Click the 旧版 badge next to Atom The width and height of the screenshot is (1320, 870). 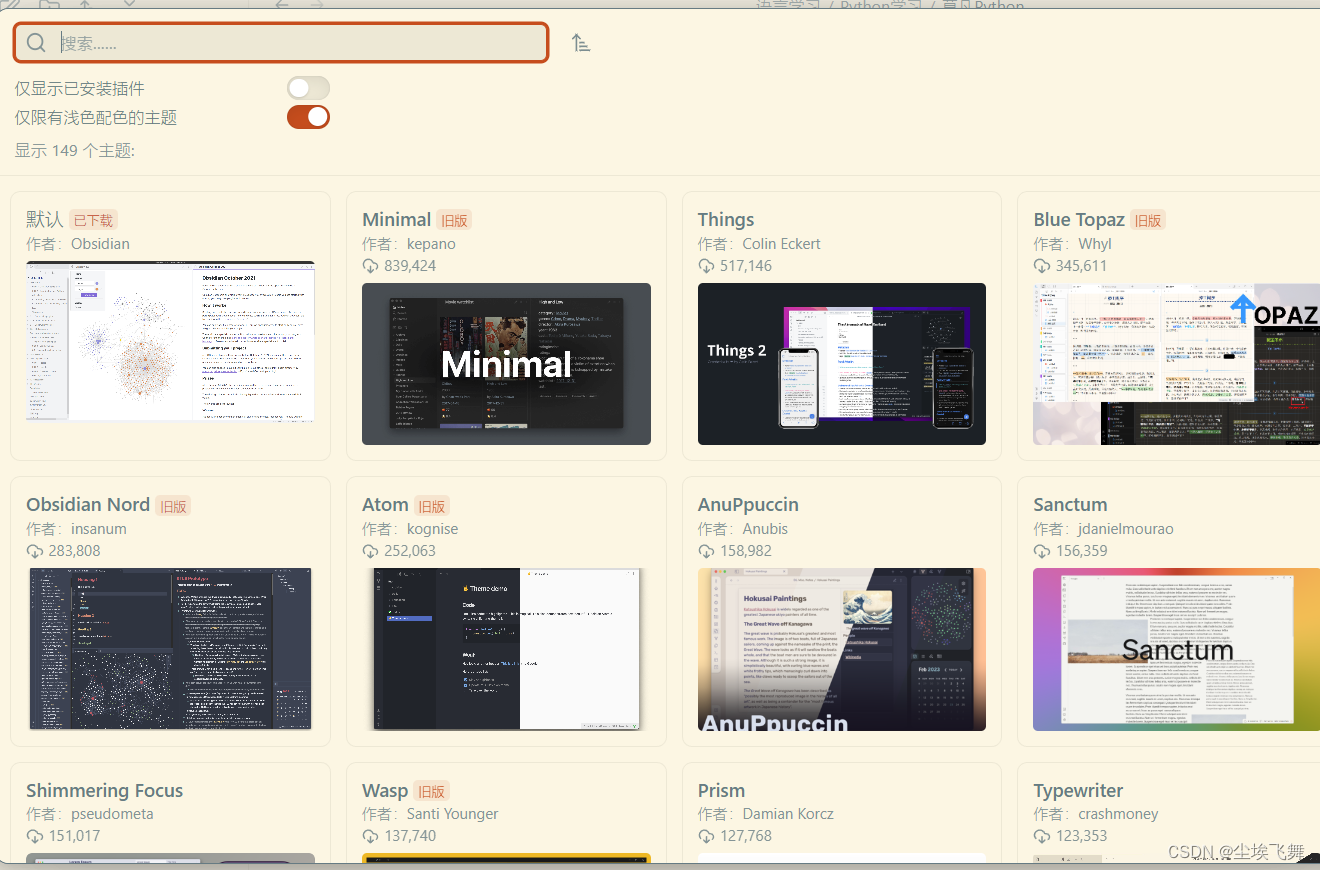[431, 506]
